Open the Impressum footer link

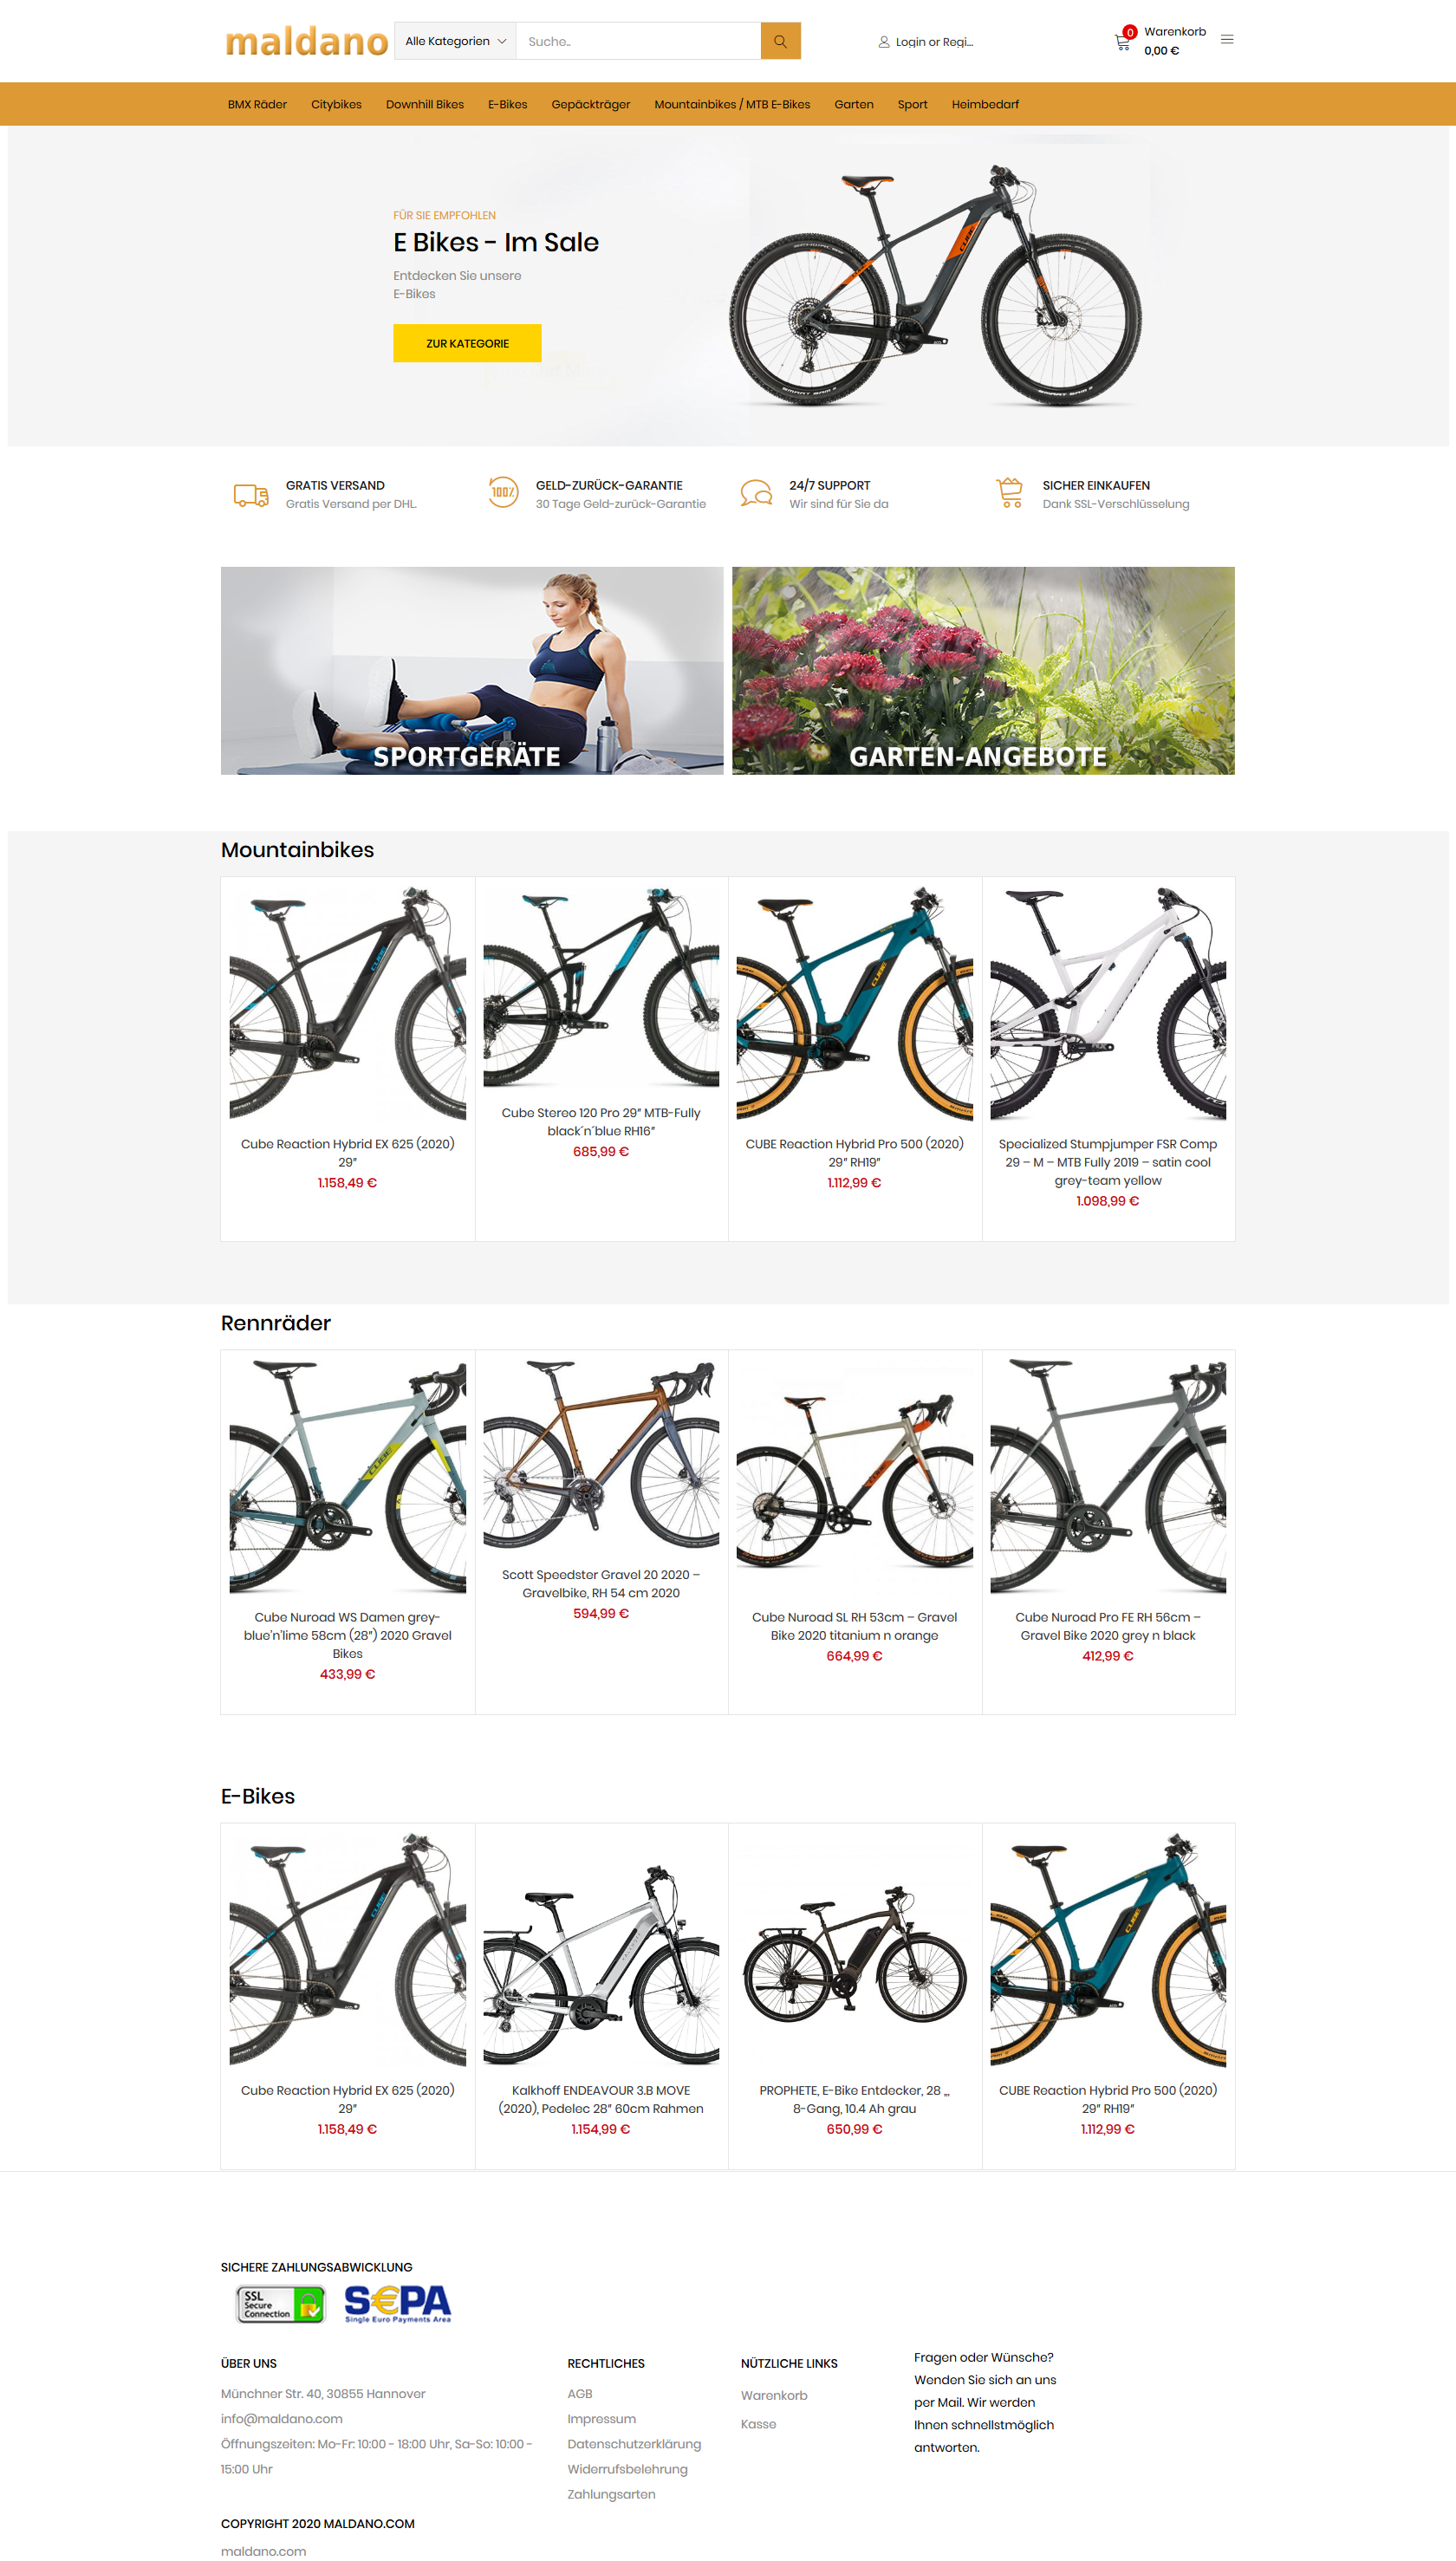click(601, 2418)
